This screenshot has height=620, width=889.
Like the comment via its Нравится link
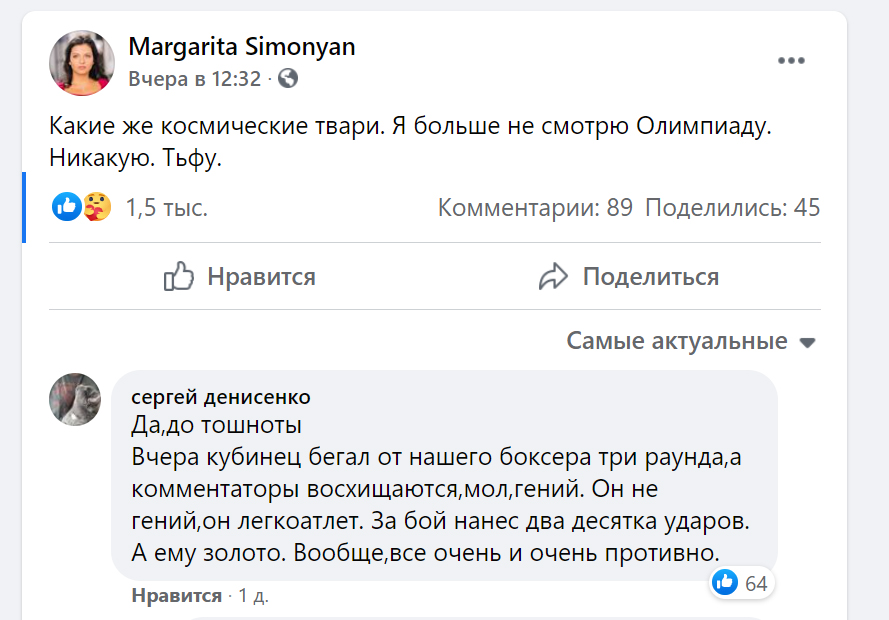(x=176, y=596)
